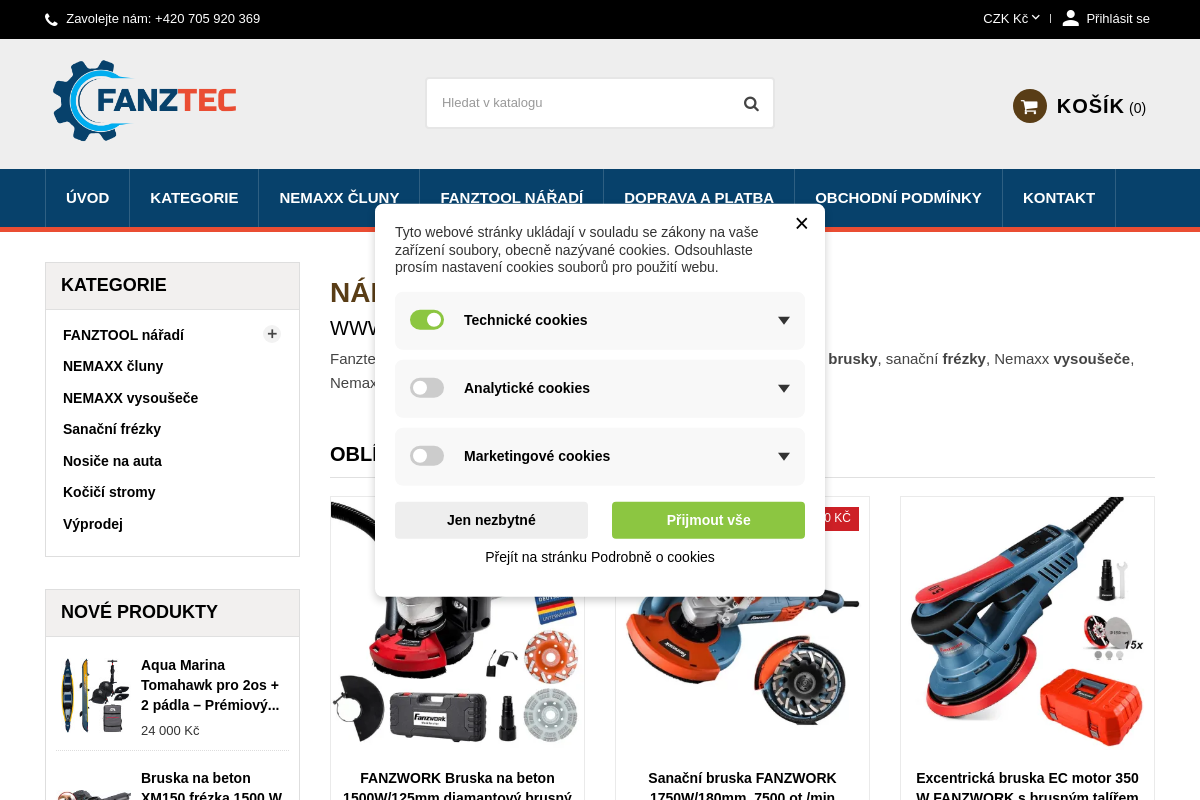
Task: Select the Sanační frézky category
Action: click(x=112, y=429)
